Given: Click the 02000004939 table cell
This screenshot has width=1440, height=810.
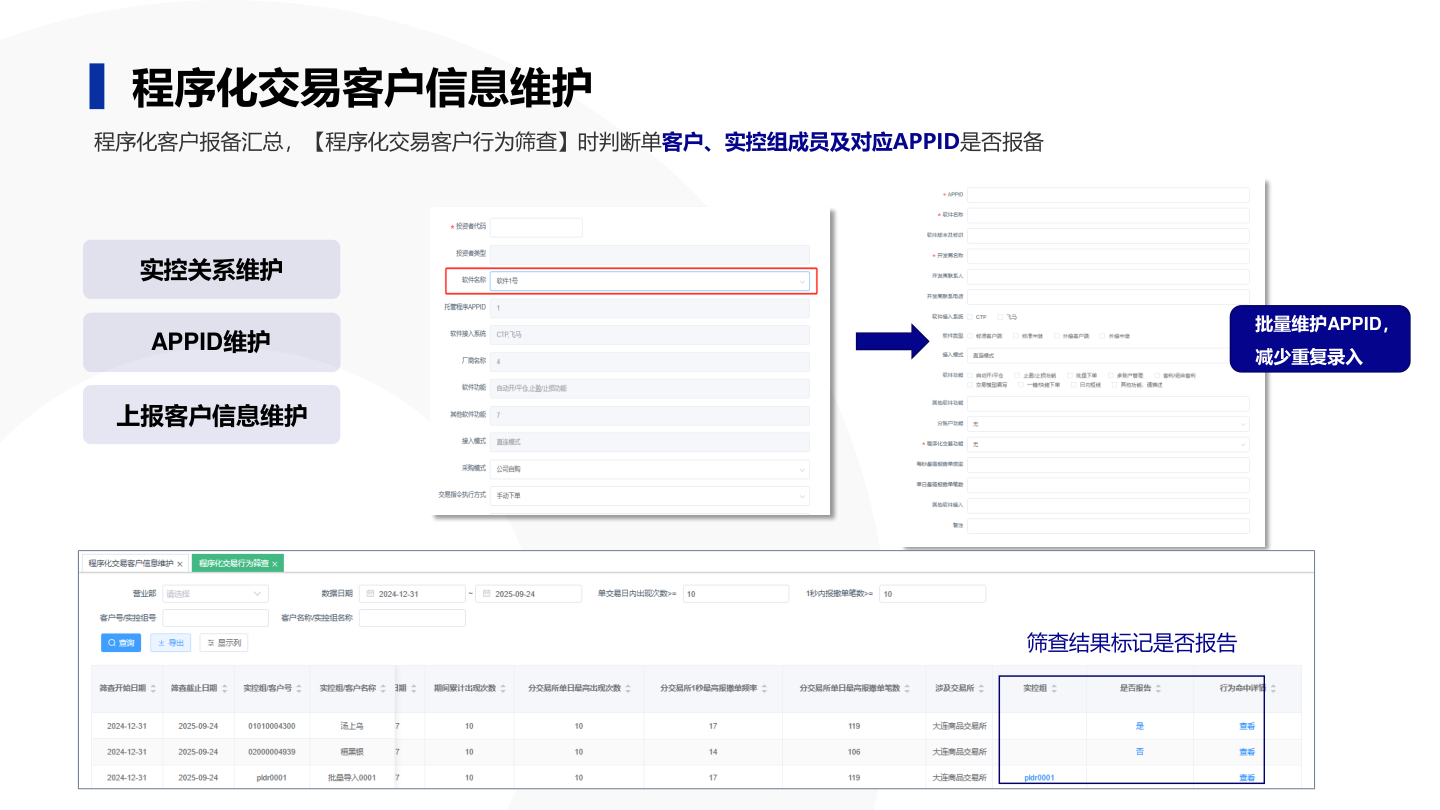Looking at the screenshot, I should pyautogui.click(x=272, y=752).
